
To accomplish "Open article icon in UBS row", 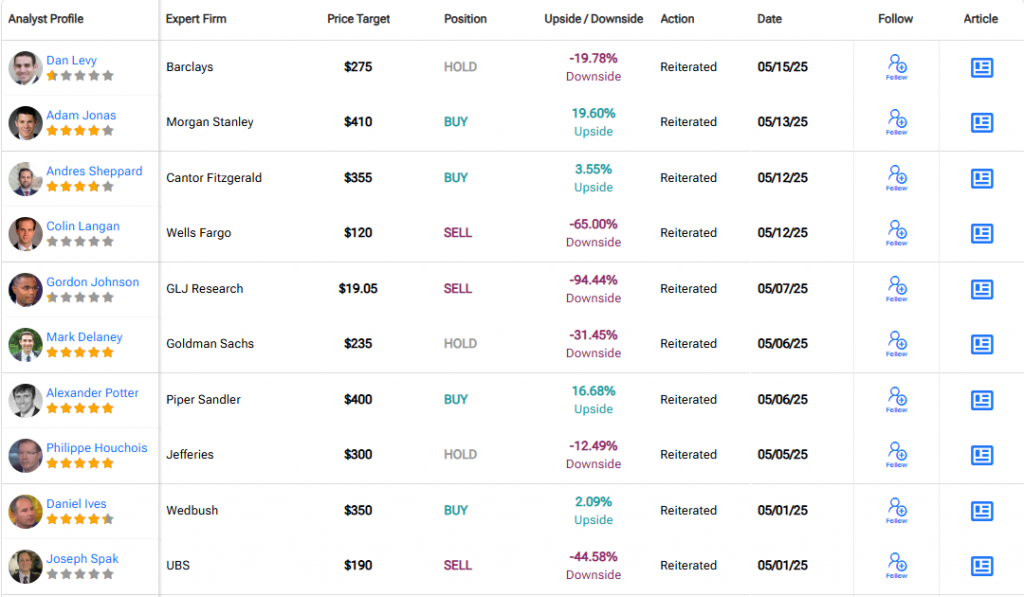I will [982, 566].
